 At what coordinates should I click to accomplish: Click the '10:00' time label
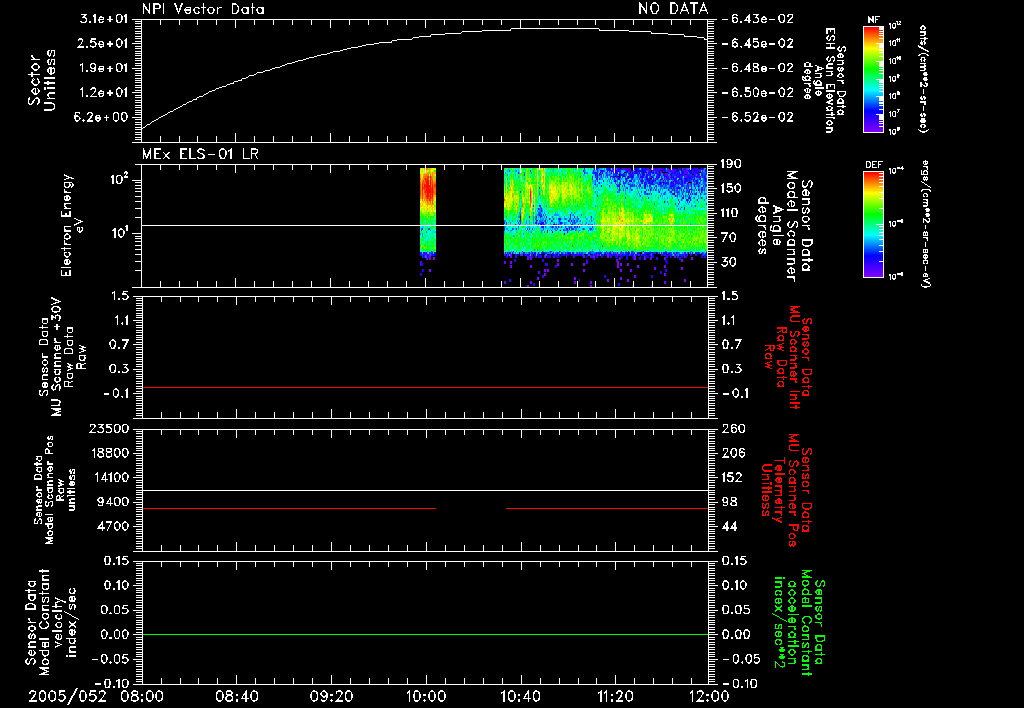coord(426,696)
